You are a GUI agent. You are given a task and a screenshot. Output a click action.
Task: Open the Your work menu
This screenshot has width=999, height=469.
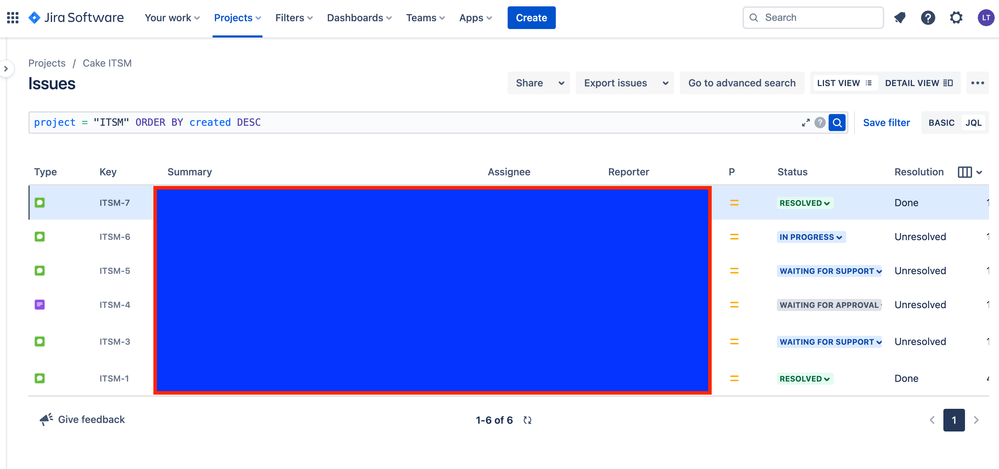click(x=172, y=18)
